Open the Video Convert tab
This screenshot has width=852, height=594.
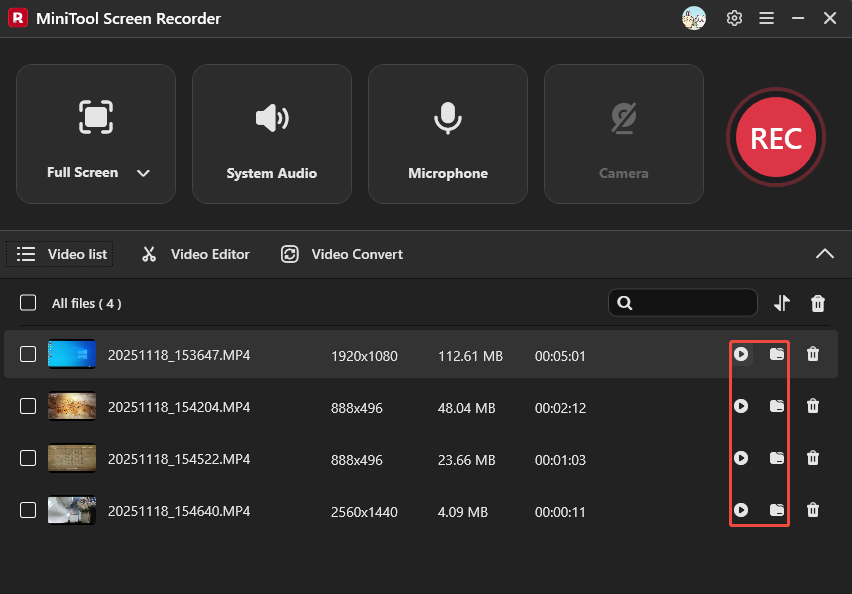pos(341,254)
